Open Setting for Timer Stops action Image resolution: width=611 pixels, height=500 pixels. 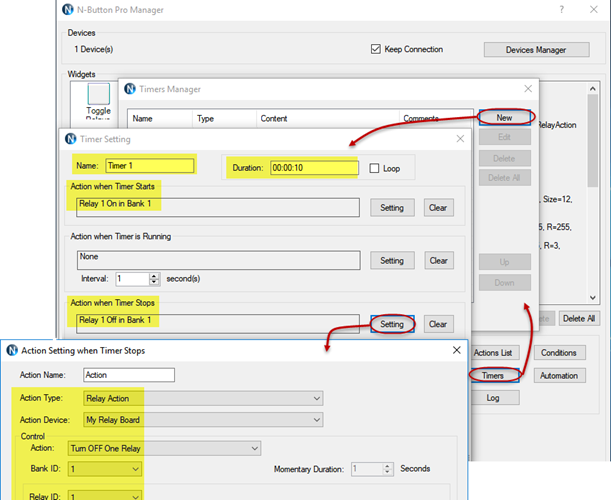tap(392, 324)
